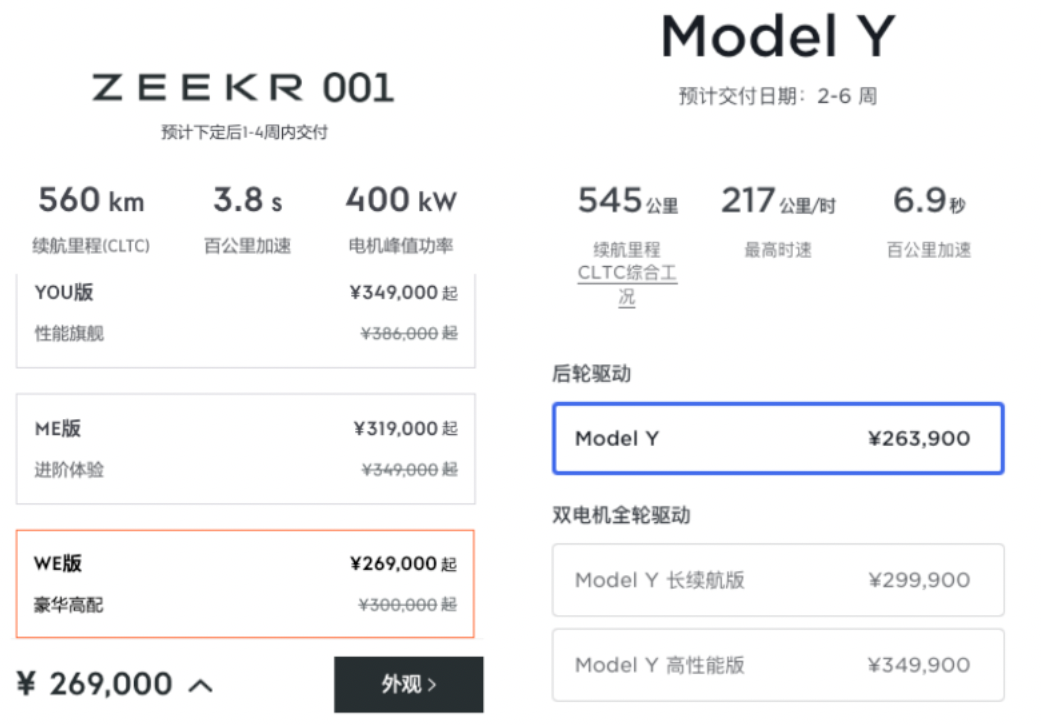
Task: Click the 6.9秒 acceleration stat
Action: 929,202
